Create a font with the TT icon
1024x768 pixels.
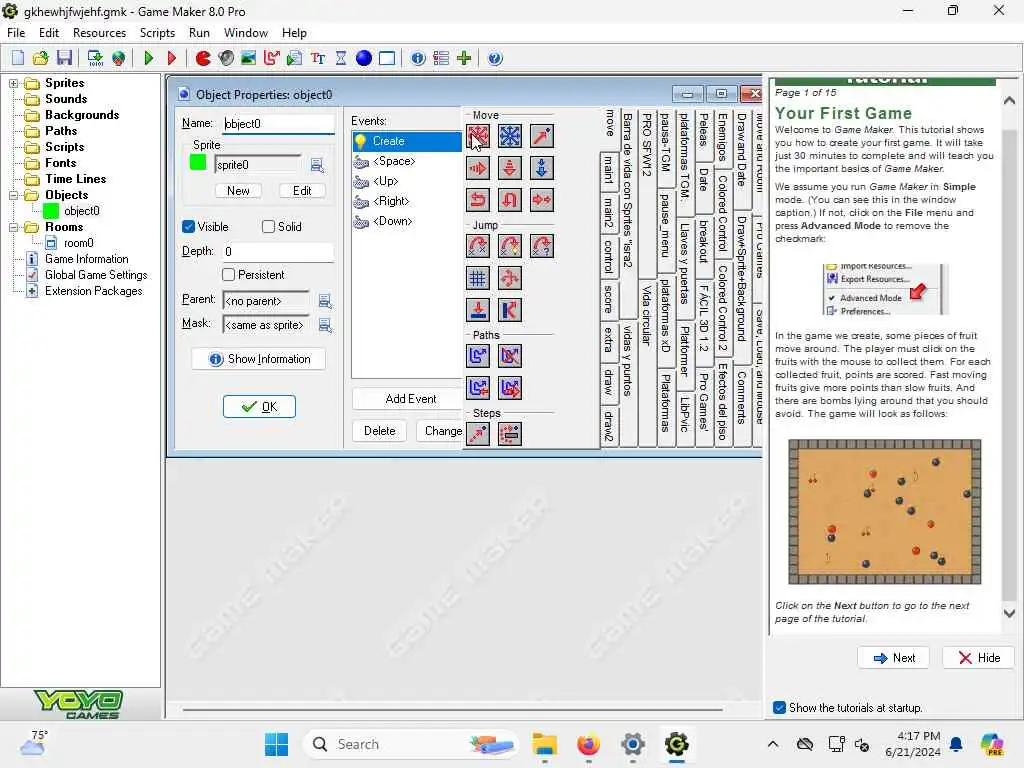pyautogui.click(x=318, y=58)
